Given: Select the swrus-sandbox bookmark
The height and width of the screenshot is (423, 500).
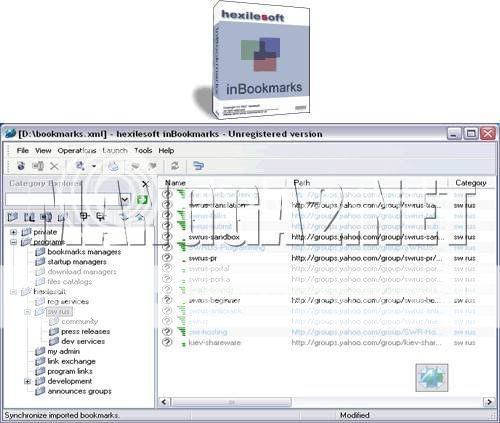Looking at the screenshot, I should (214, 237).
